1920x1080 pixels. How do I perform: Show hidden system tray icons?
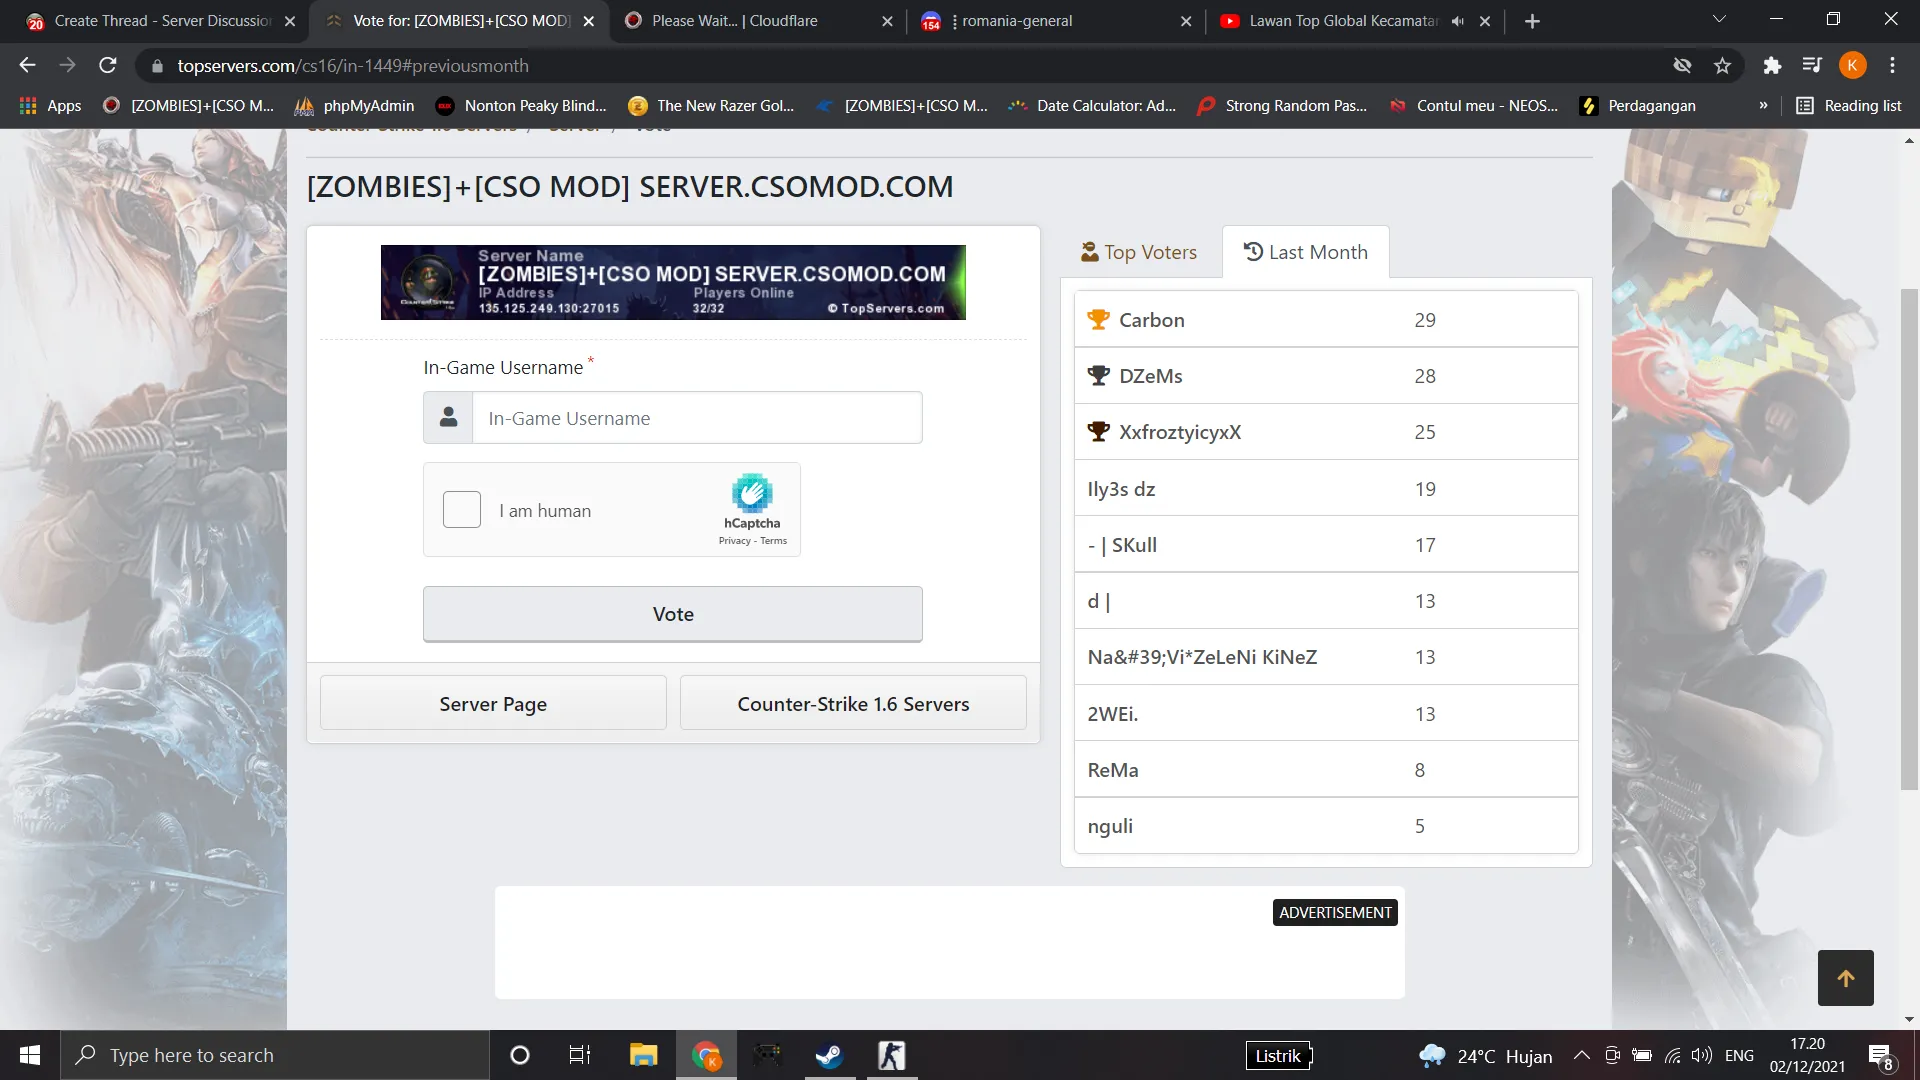[1581, 1055]
